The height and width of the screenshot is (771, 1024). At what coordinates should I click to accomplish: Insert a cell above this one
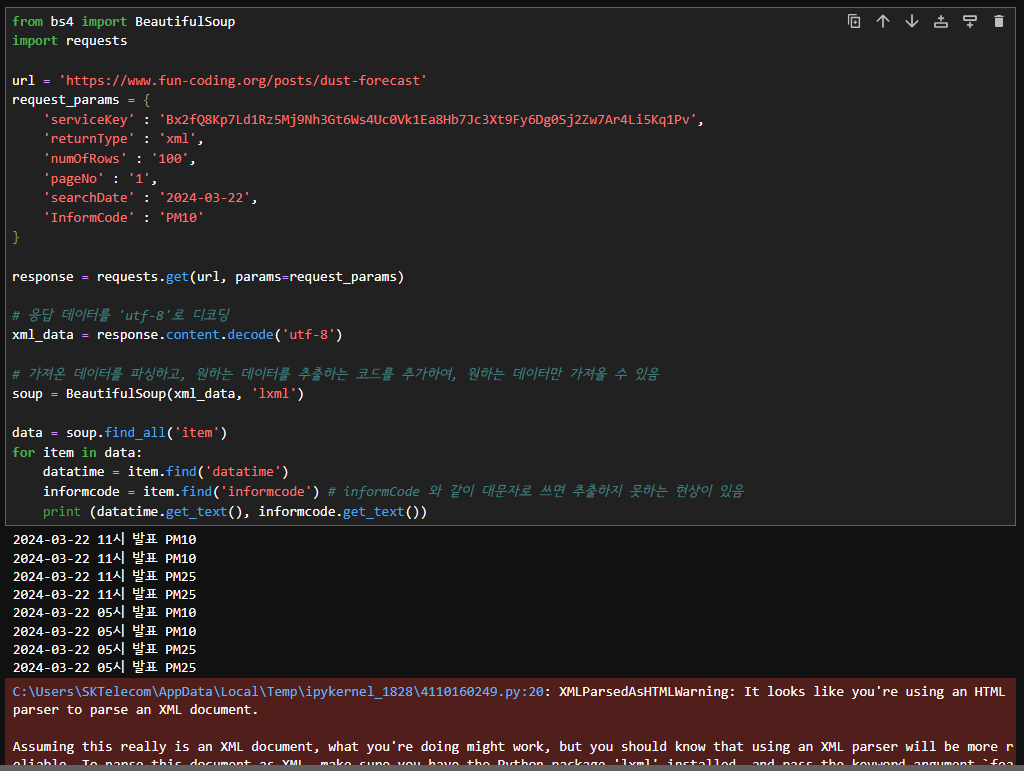[x=941, y=22]
